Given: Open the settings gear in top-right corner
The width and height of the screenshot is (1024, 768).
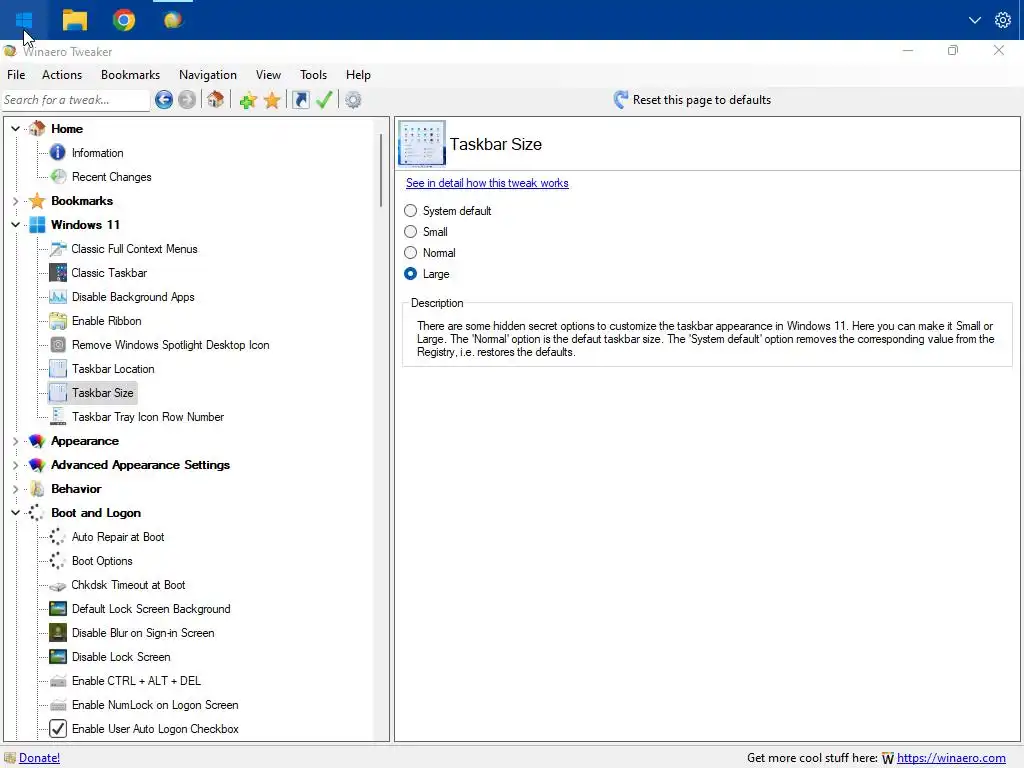Looking at the screenshot, I should [x=1002, y=20].
